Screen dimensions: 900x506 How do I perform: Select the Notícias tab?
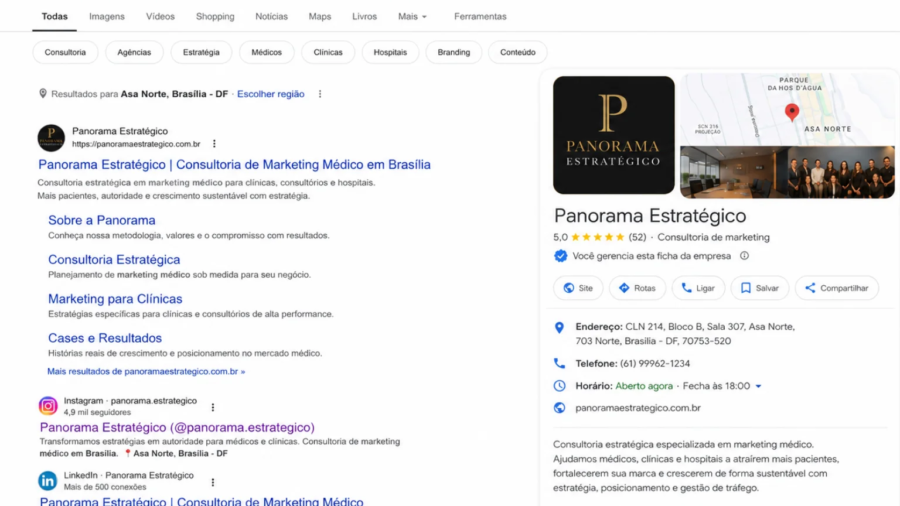click(271, 17)
